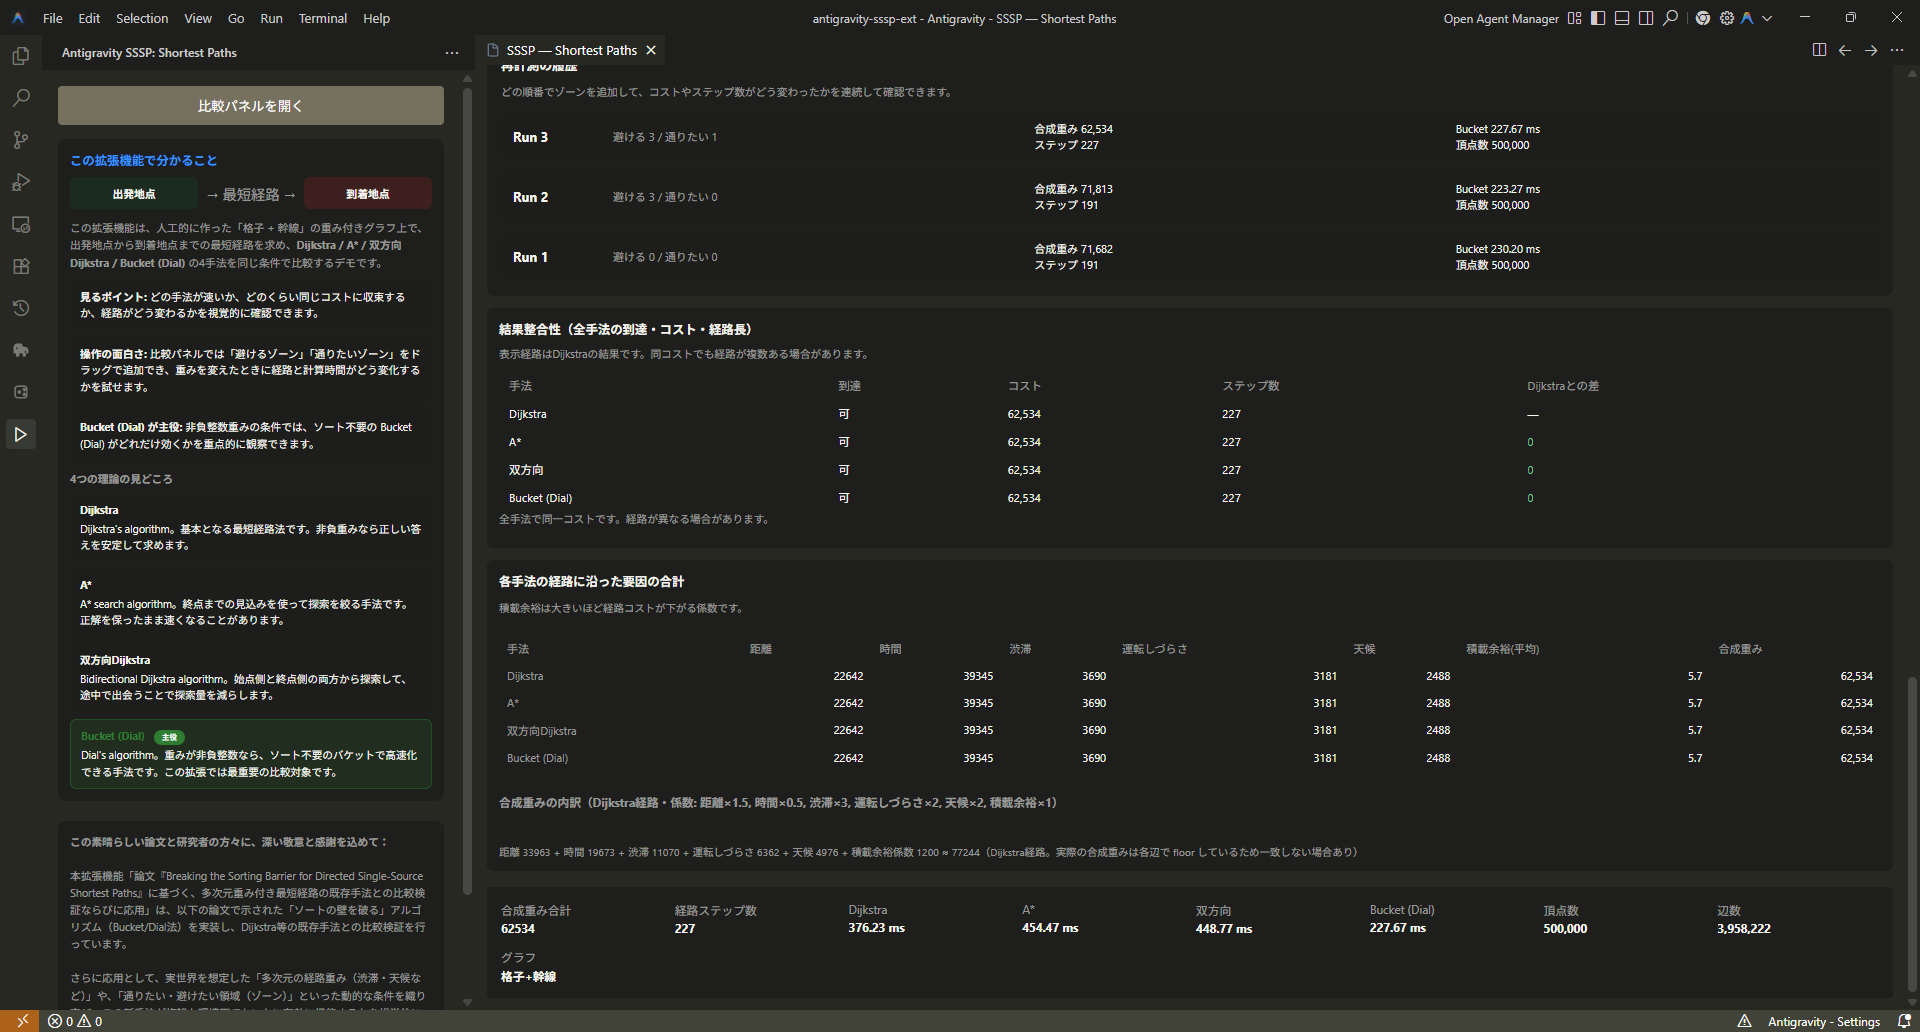Open editor's more actions ellipsis menu
Screen dimensions: 1920x1032
click(x=1897, y=50)
